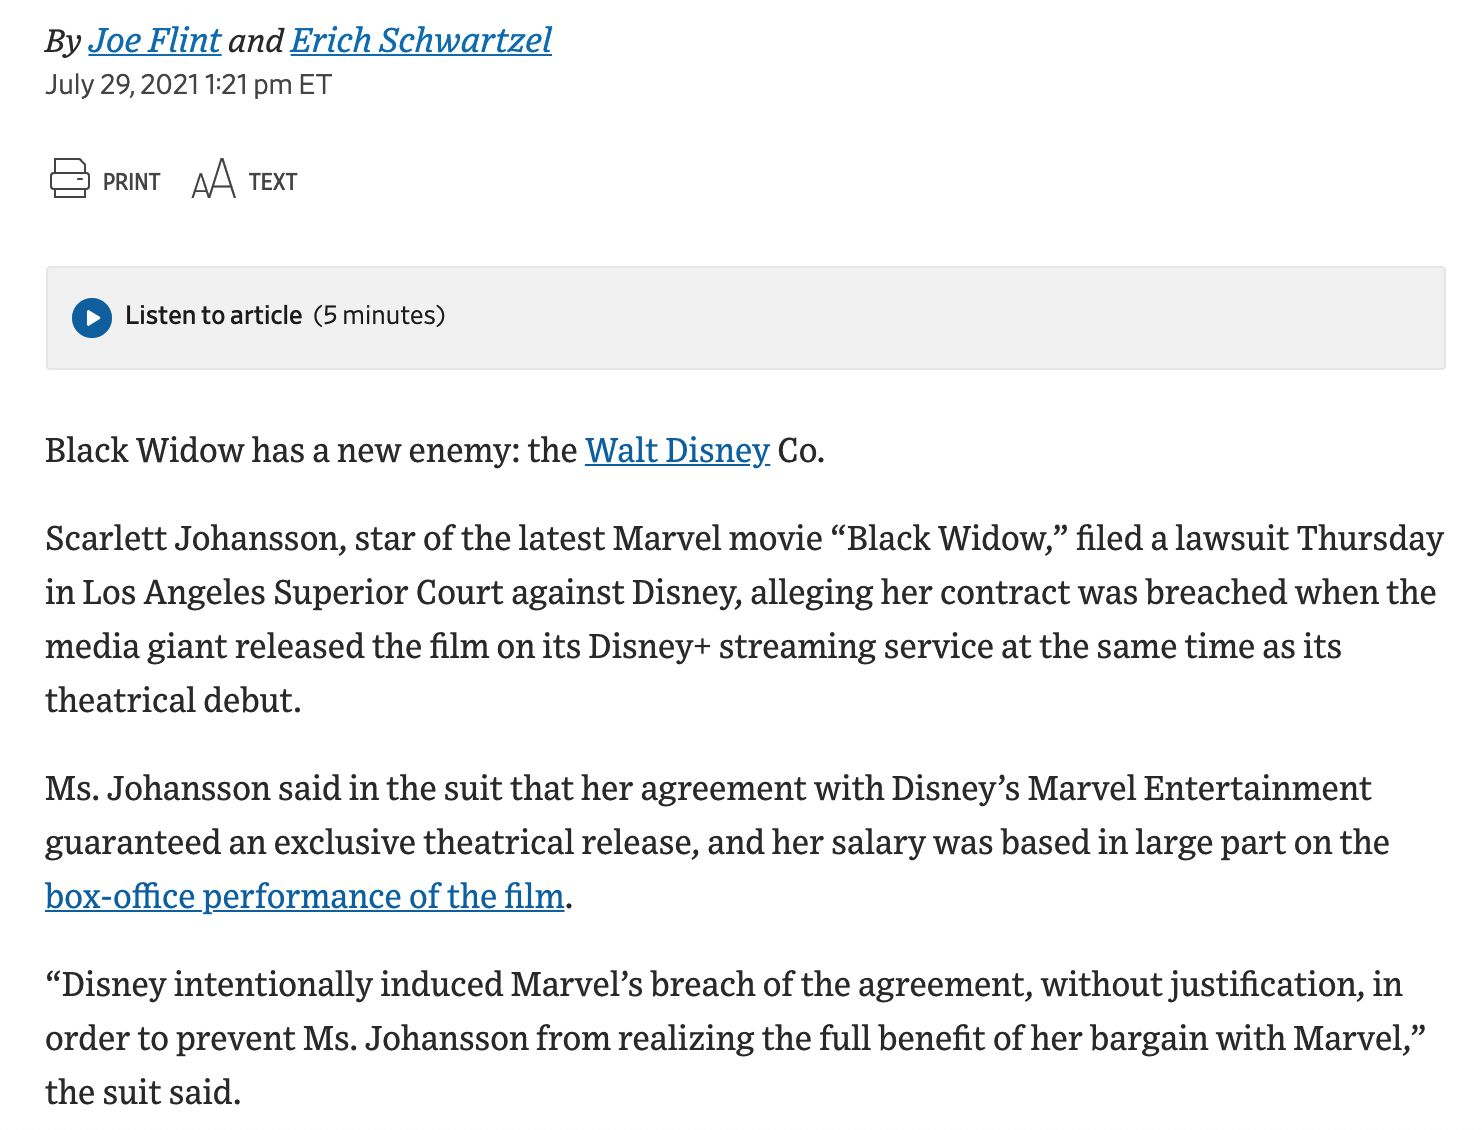Click the 'theatrical debut.' line of text
Screen dimensions: 1482x1130
tap(173, 701)
